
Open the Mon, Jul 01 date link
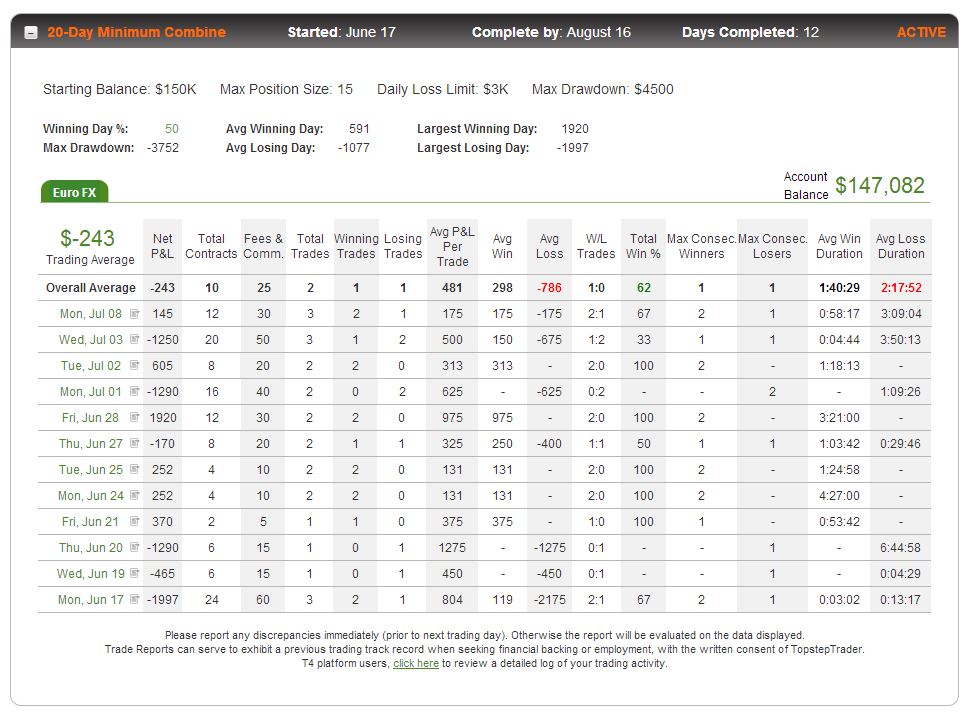[x=91, y=391]
